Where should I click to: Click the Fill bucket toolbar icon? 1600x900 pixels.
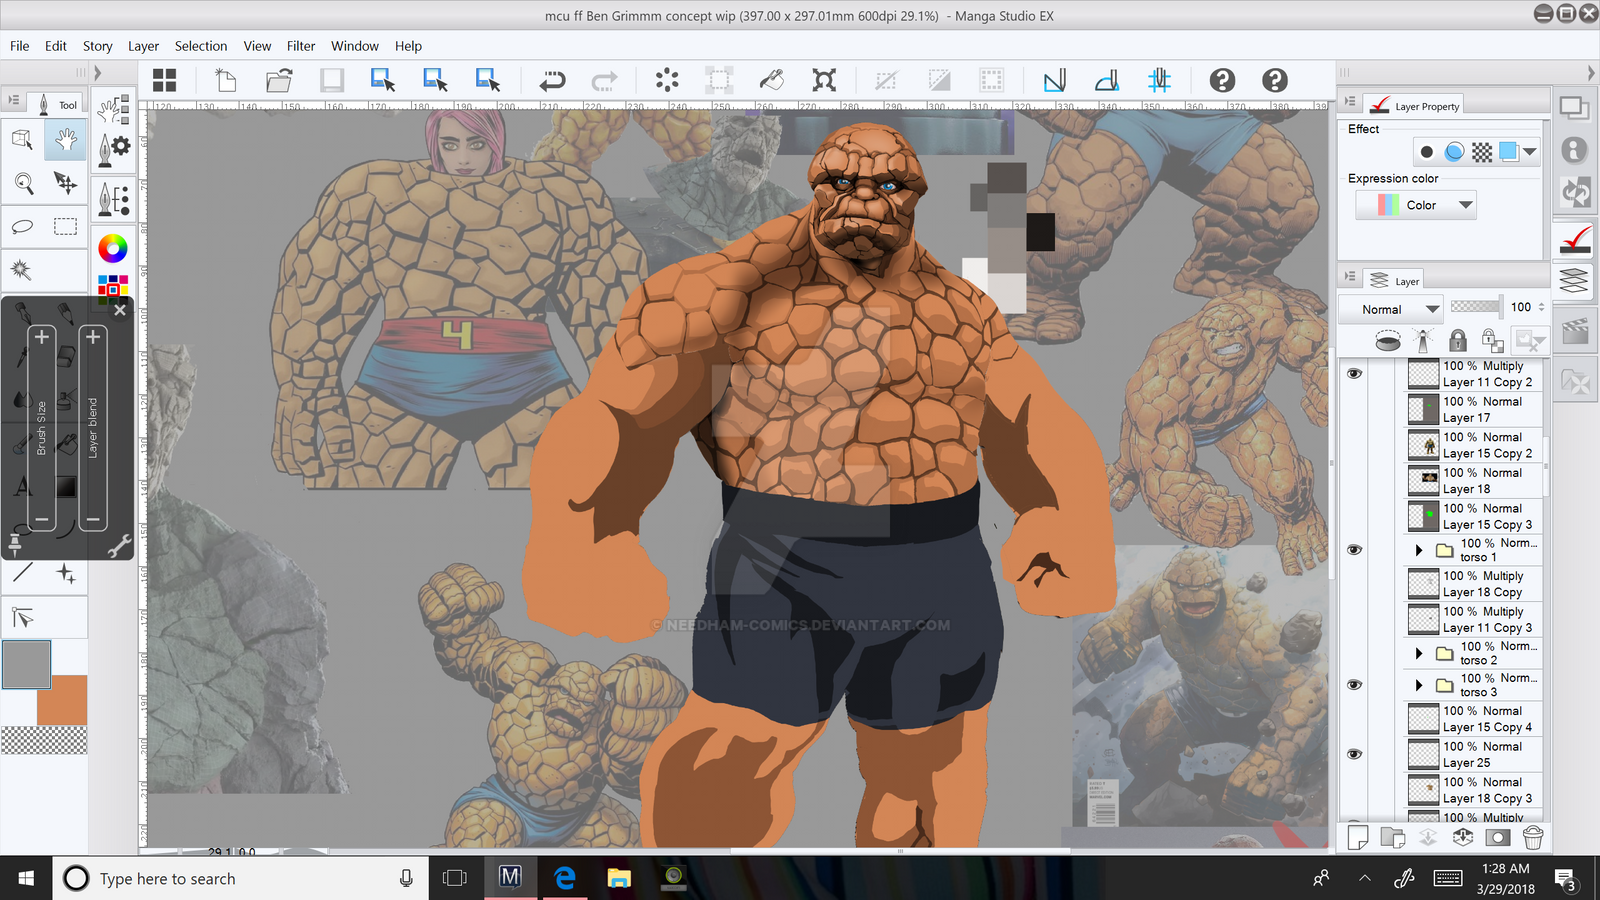(771, 80)
